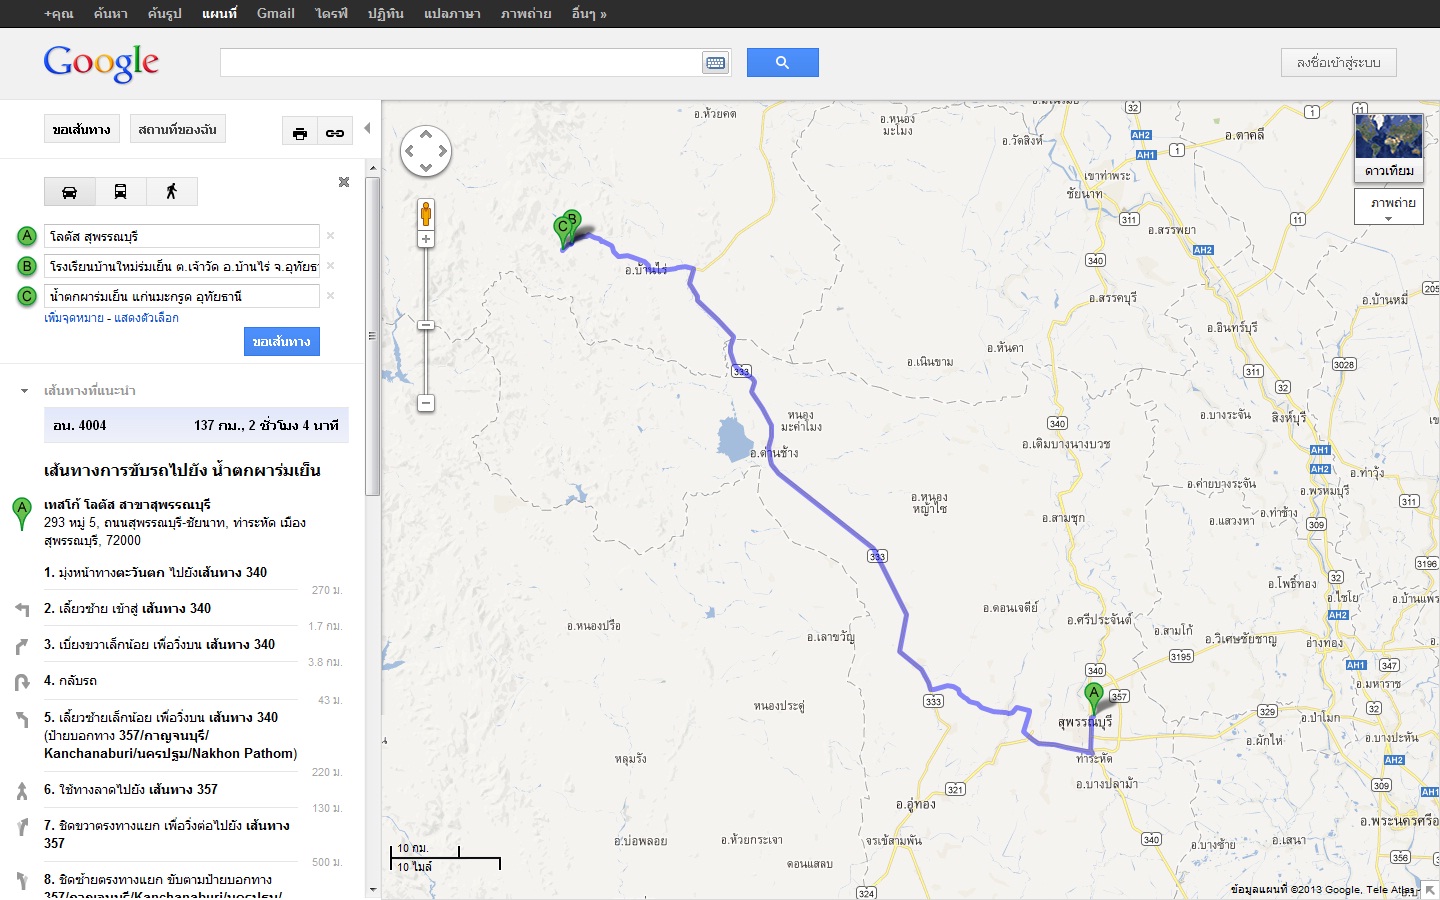Click the blue ขอเส้นทาง get directions button

click(x=281, y=342)
